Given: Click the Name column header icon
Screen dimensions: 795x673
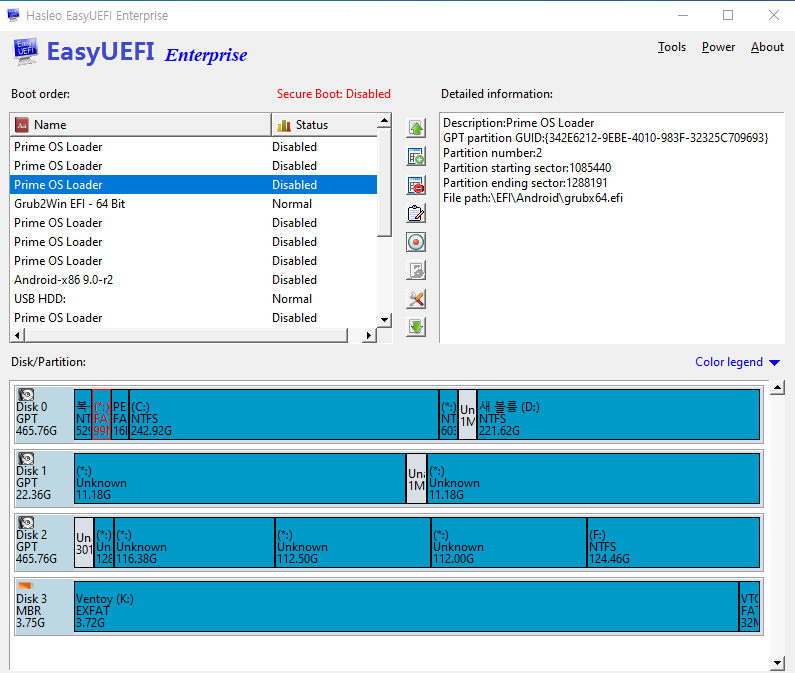Looking at the screenshot, I should pyautogui.click(x=21, y=125).
